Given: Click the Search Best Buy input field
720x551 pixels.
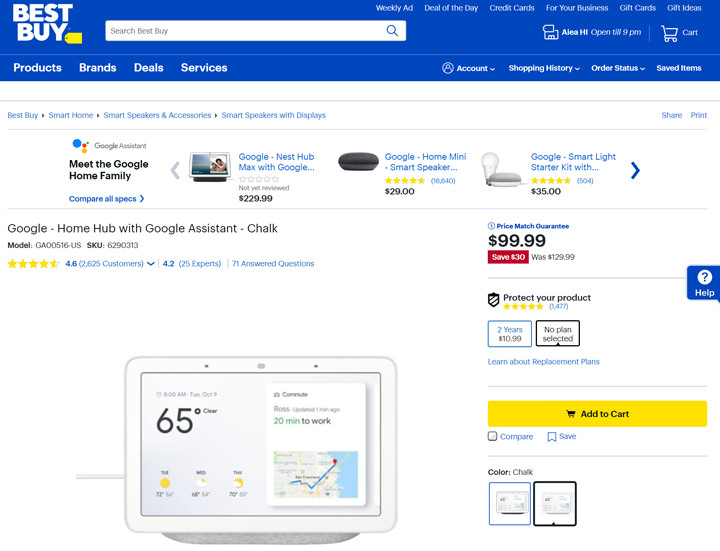Looking at the screenshot, I should click(240, 31).
